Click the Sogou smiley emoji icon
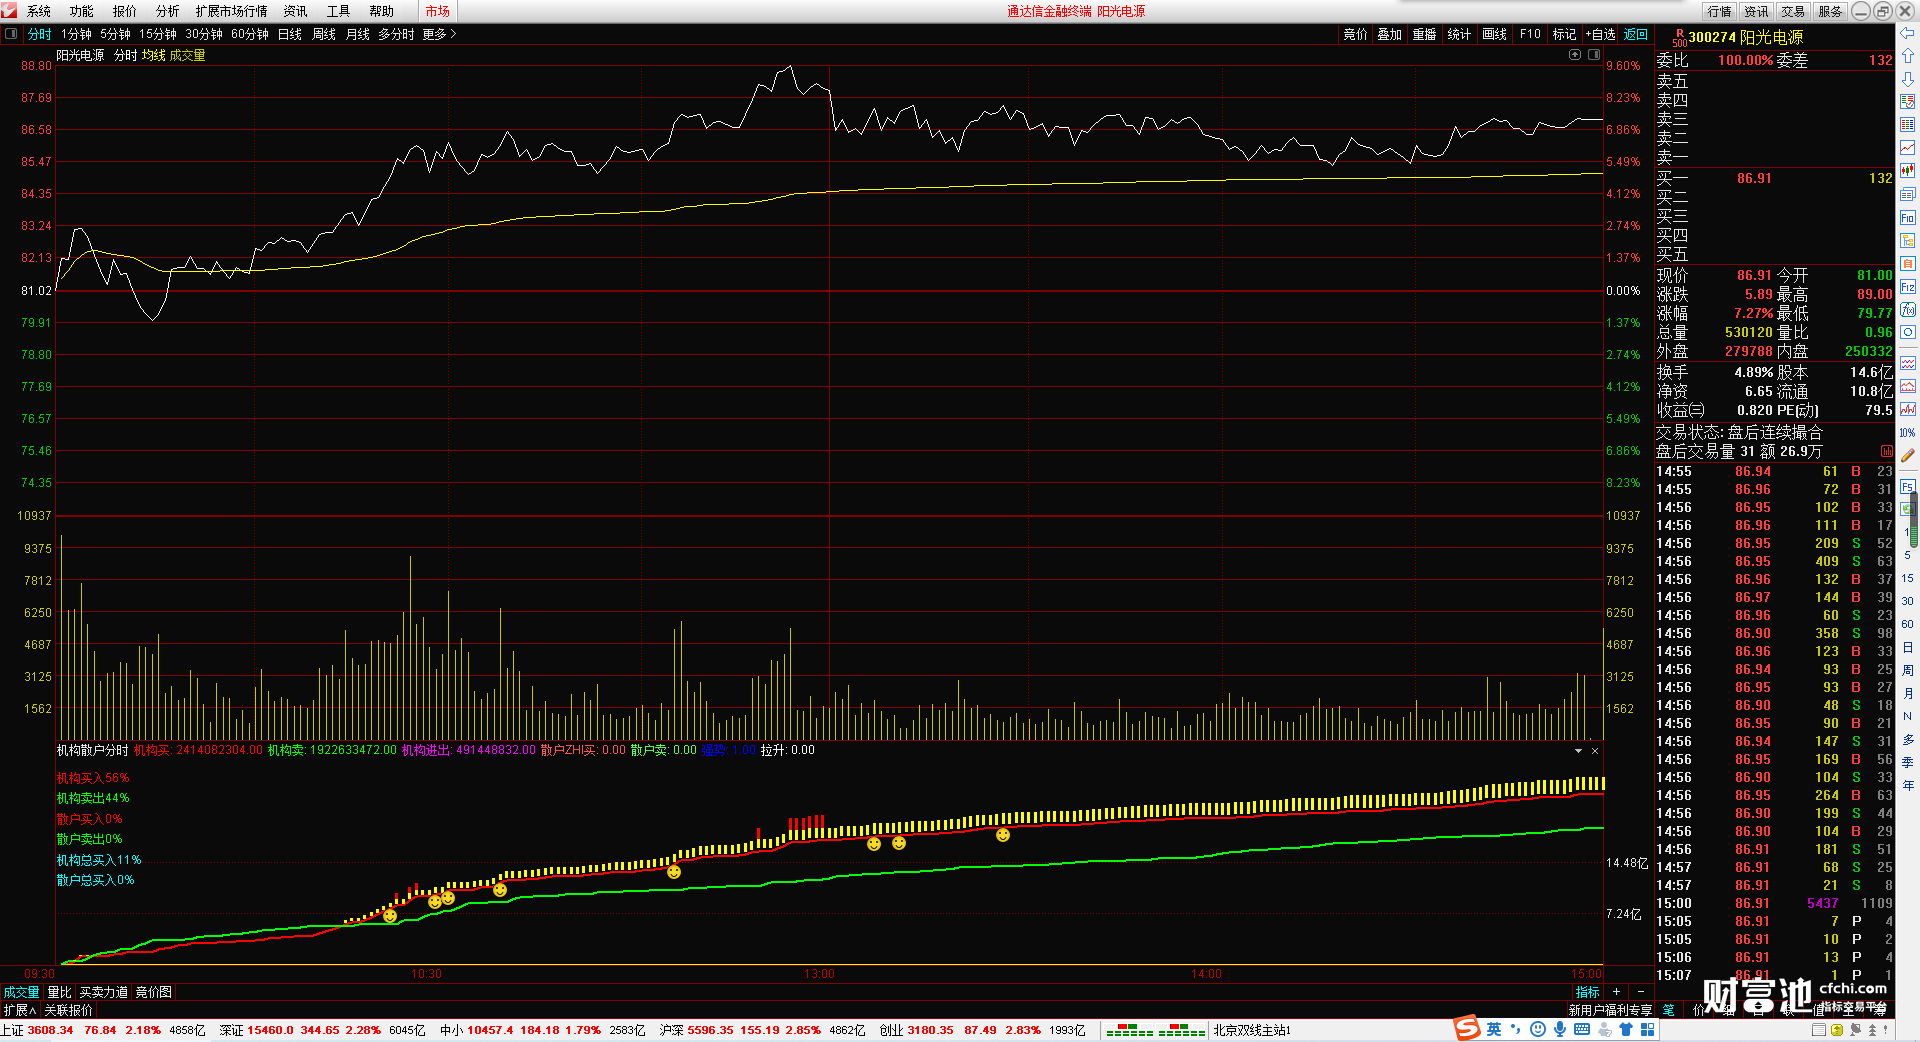The image size is (1920, 1042). tap(1538, 1029)
